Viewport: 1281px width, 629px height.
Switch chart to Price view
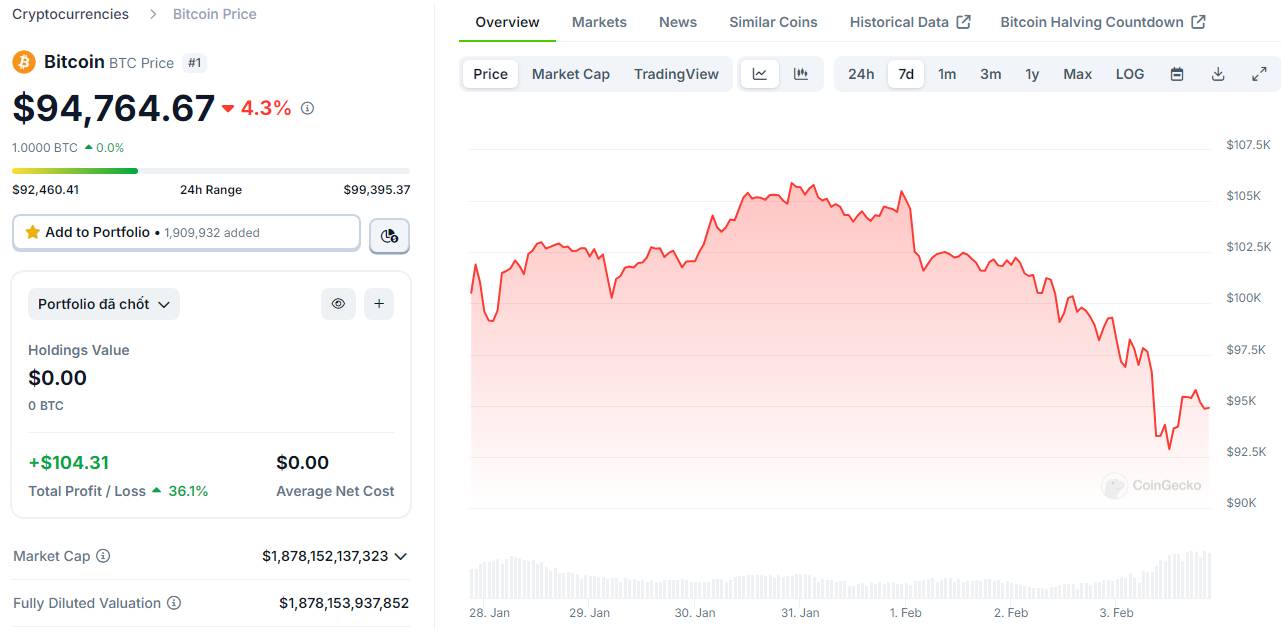(x=490, y=74)
